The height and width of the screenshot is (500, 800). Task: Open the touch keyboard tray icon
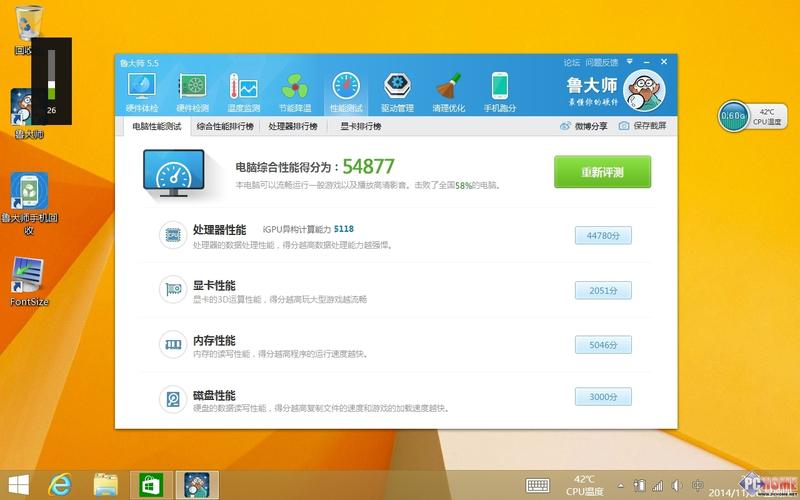coord(538,485)
